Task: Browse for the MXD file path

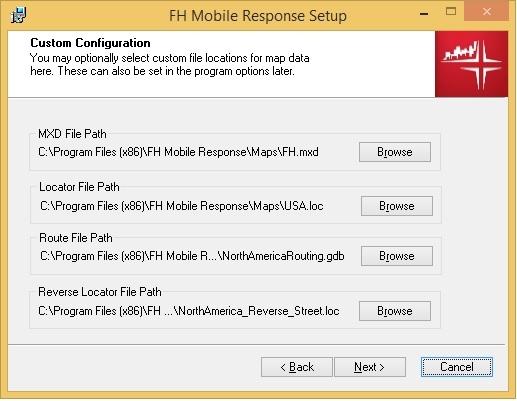Action: 395,152
